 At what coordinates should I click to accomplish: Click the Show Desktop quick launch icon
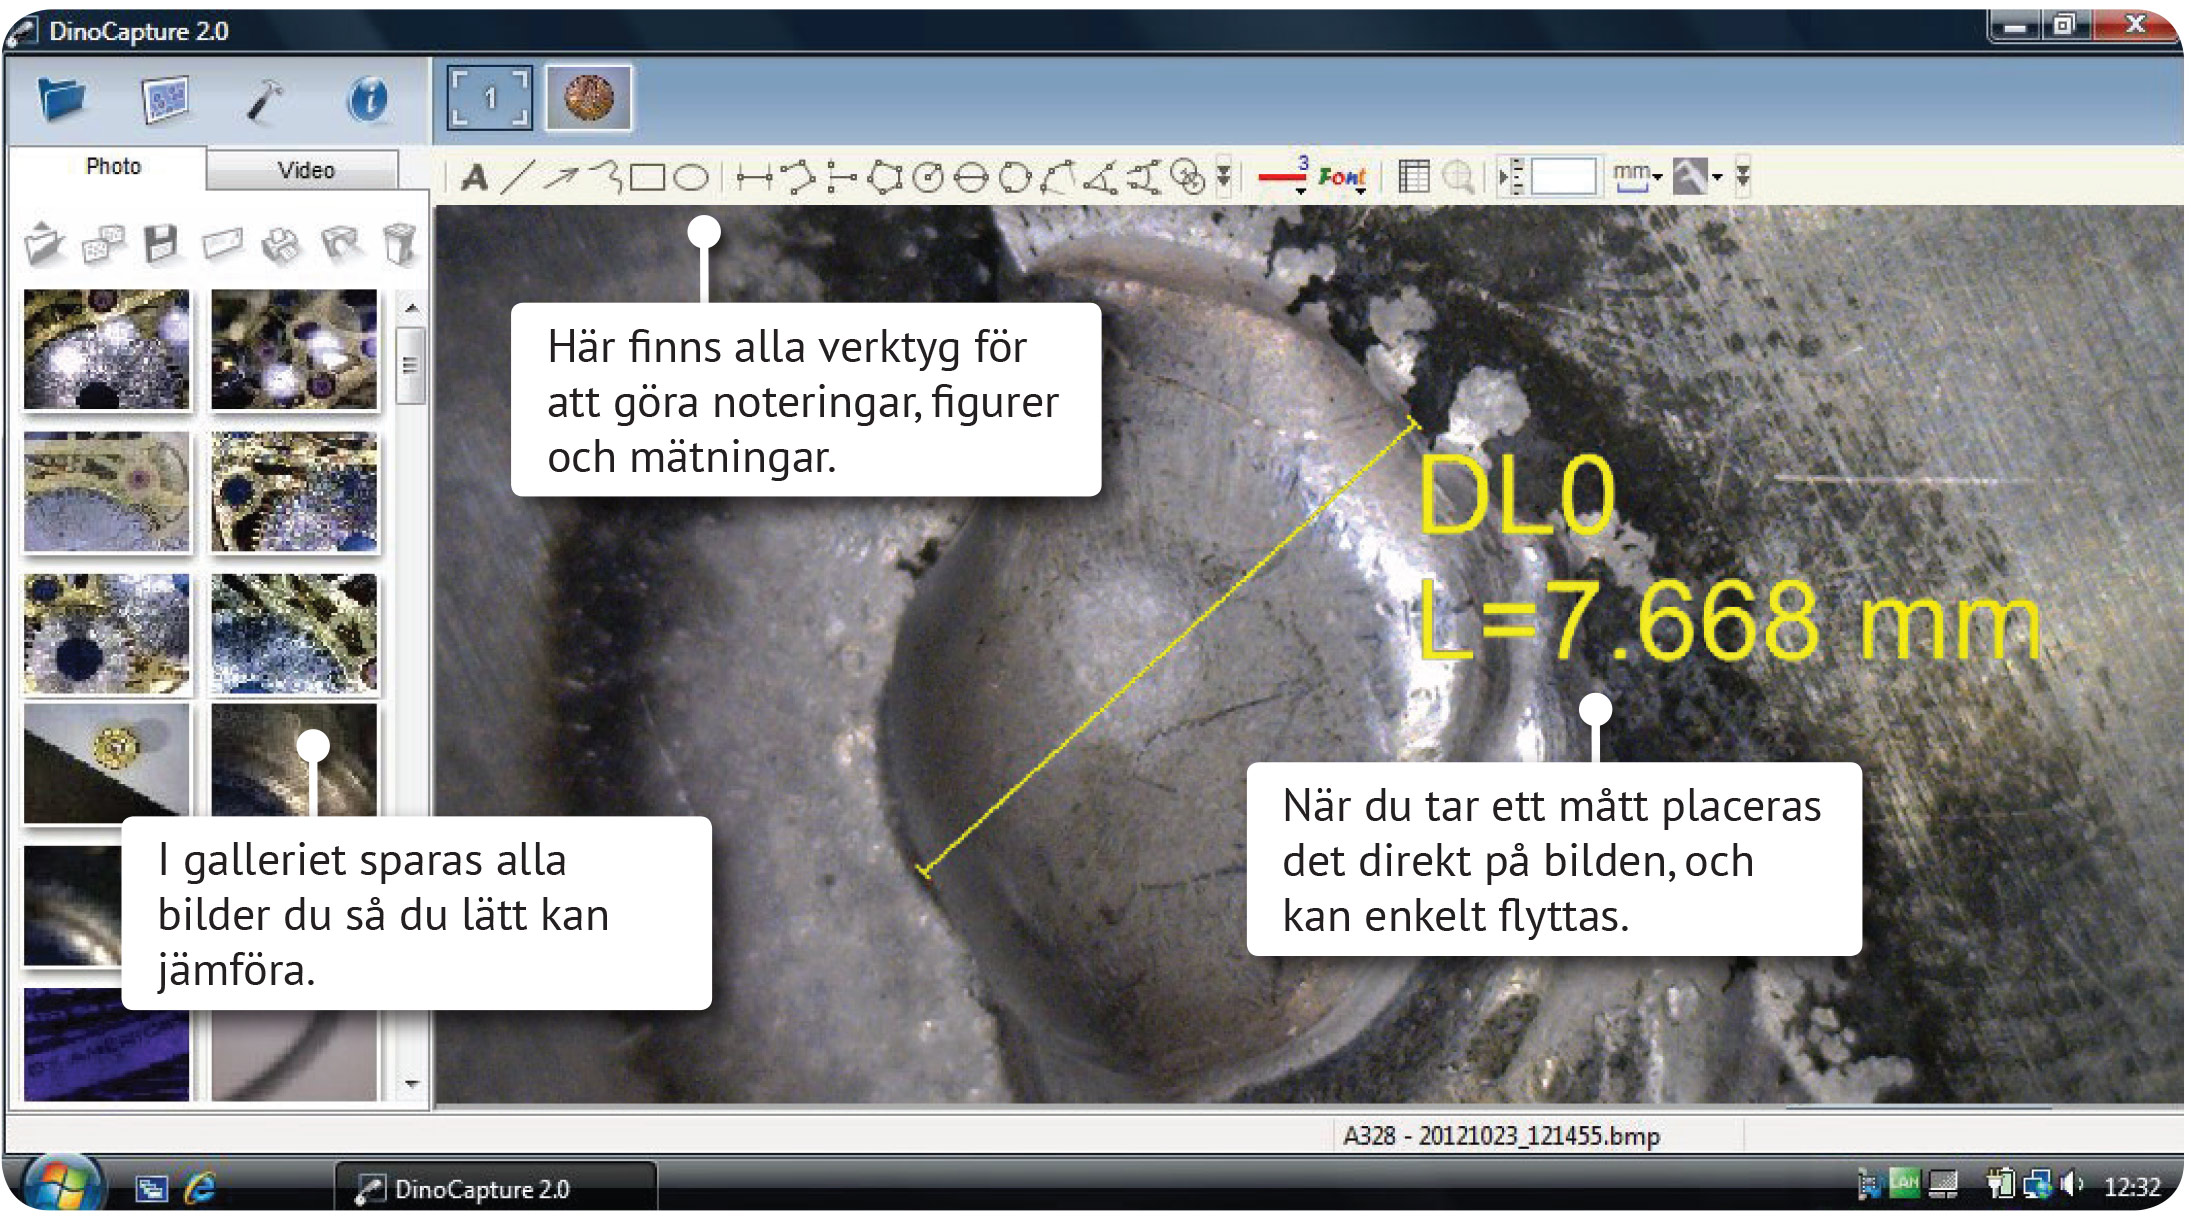tap(151, 1188)
